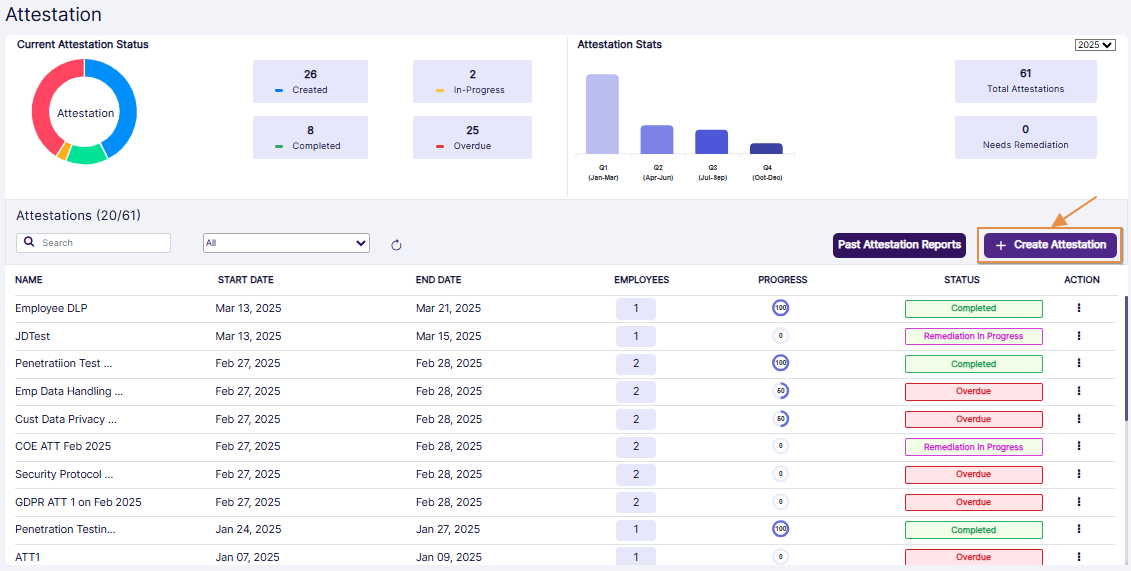
Task: Click the Total Attestations stat card
Action: coord(1025,80)
